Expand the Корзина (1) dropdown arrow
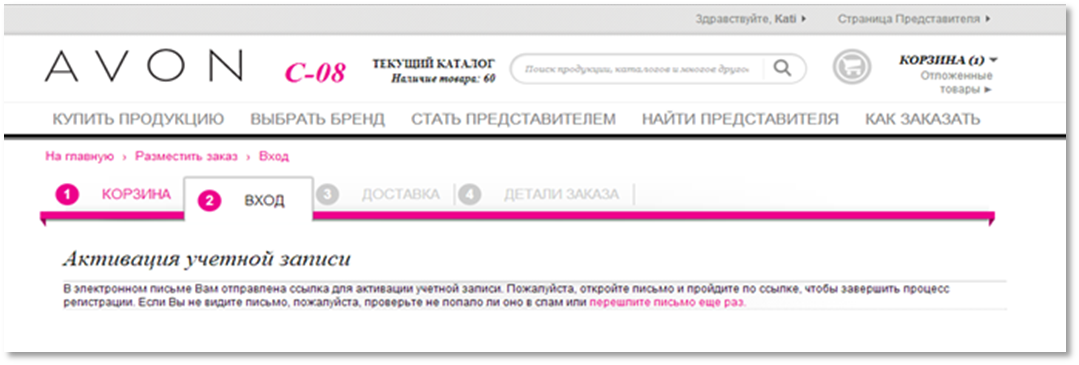The image size is (1079, 365). 993,61
